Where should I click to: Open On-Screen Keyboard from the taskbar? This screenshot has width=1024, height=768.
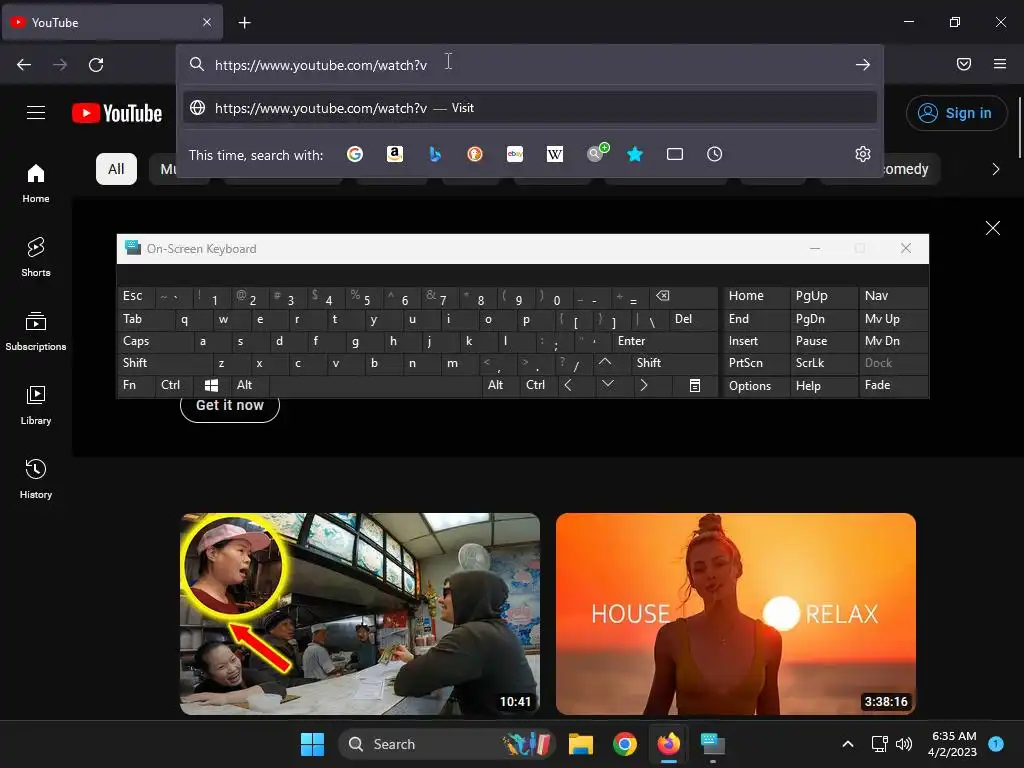click(x=712, y=744)
